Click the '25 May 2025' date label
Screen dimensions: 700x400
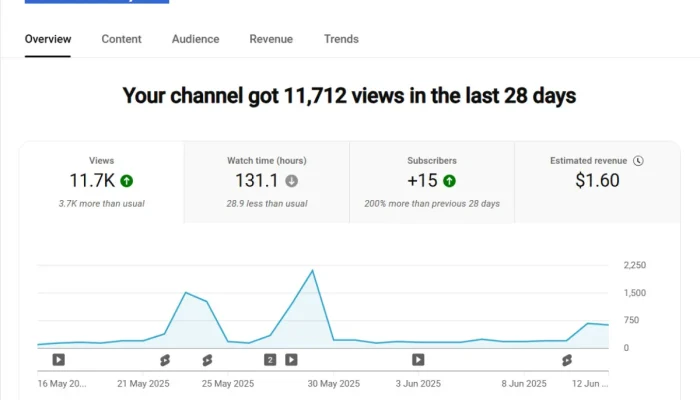(228, 383)
